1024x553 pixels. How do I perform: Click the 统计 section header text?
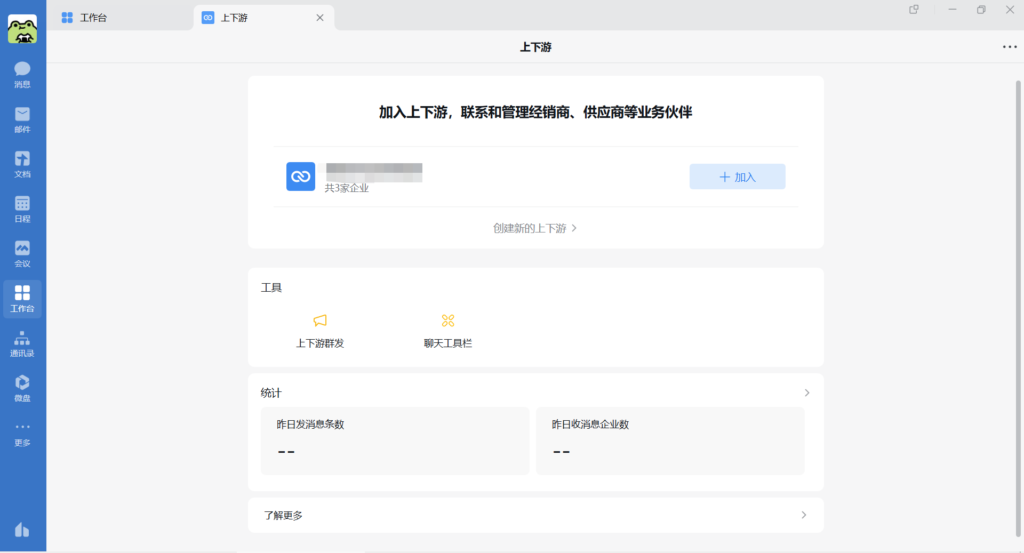[x=271, y=392]
